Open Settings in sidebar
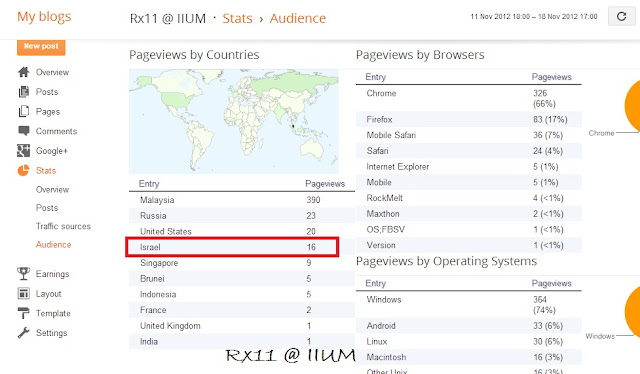 [x=51, y=333]
